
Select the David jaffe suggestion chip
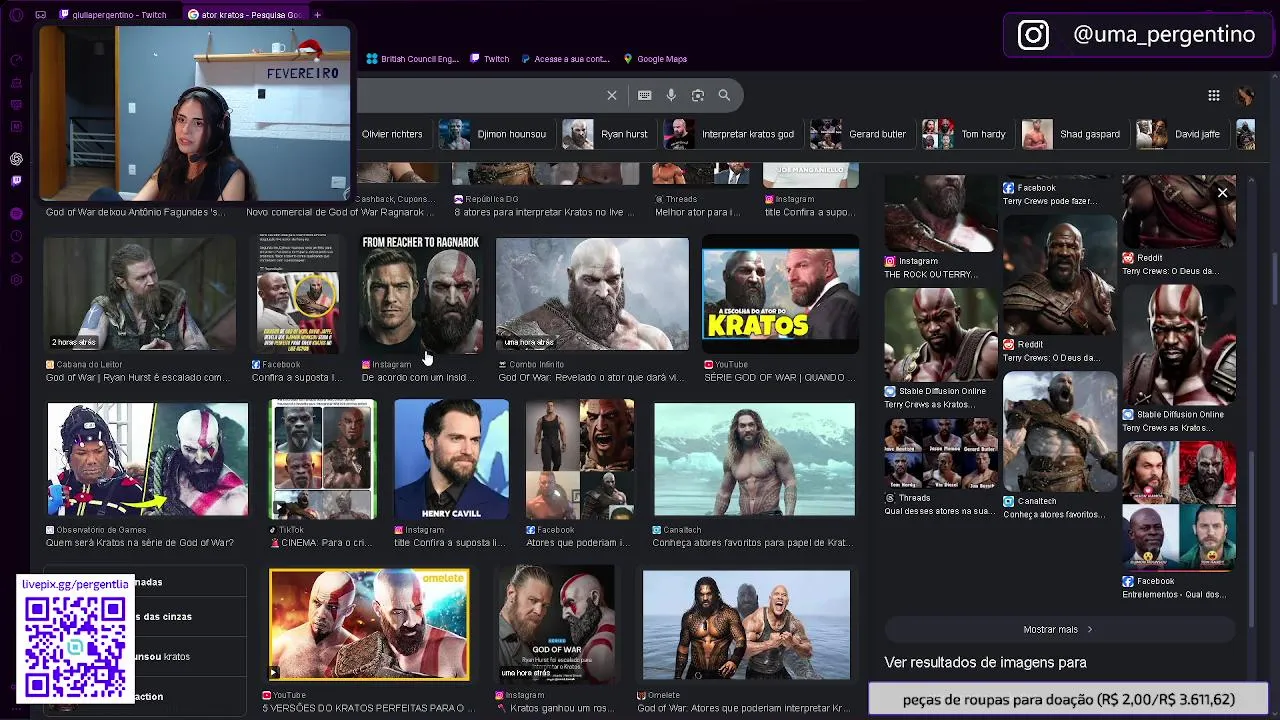coord(1180,134)
